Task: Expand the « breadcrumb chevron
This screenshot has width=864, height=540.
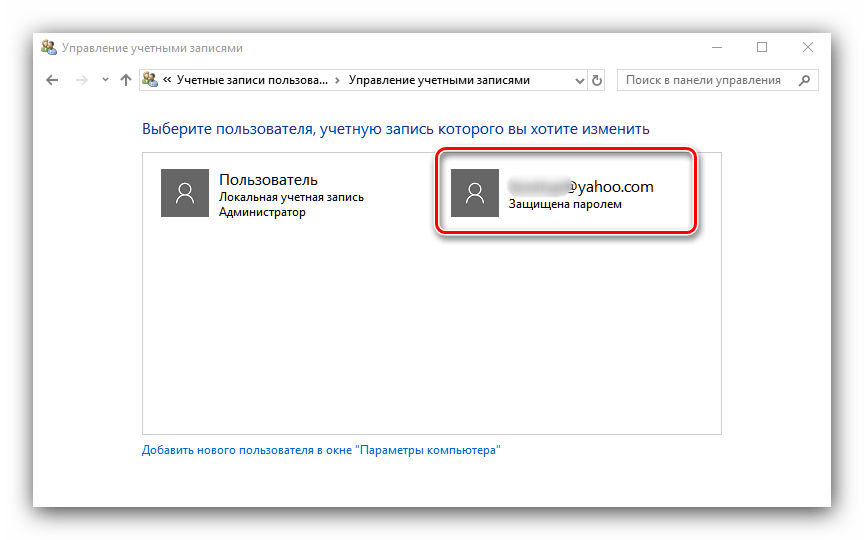Action: [166, 81]
